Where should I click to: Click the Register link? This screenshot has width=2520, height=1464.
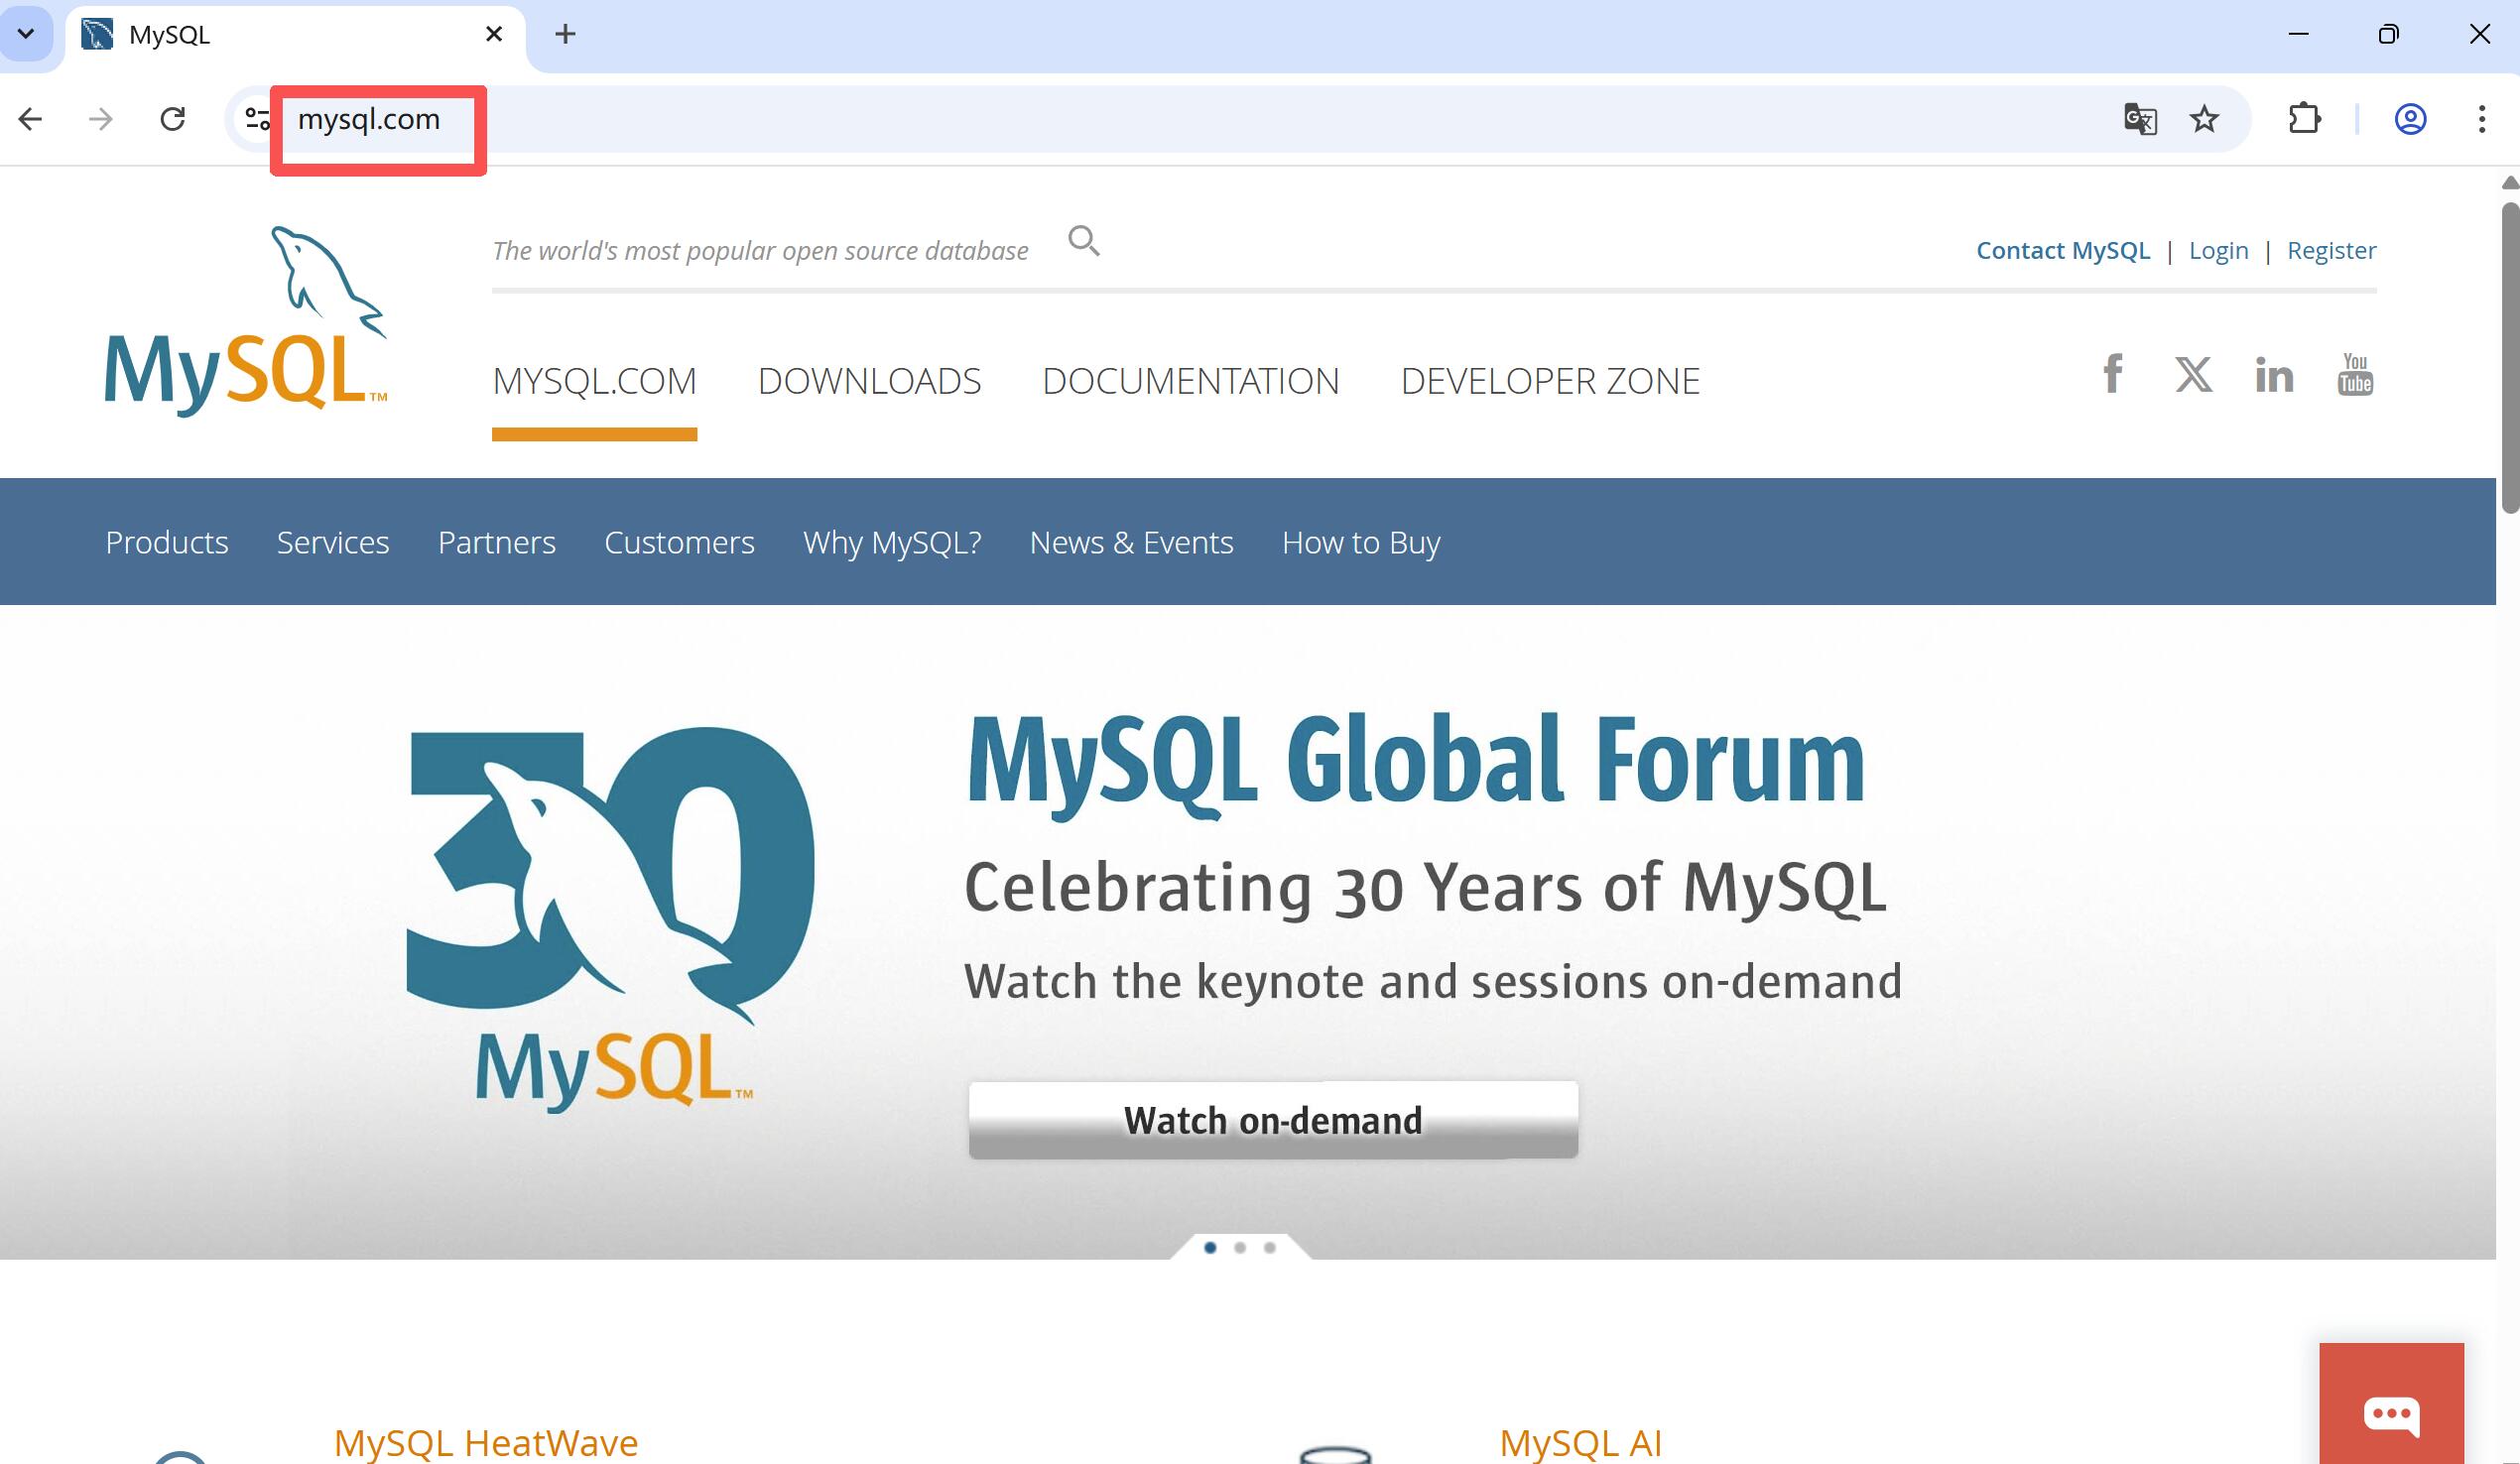pos(2331,250)
